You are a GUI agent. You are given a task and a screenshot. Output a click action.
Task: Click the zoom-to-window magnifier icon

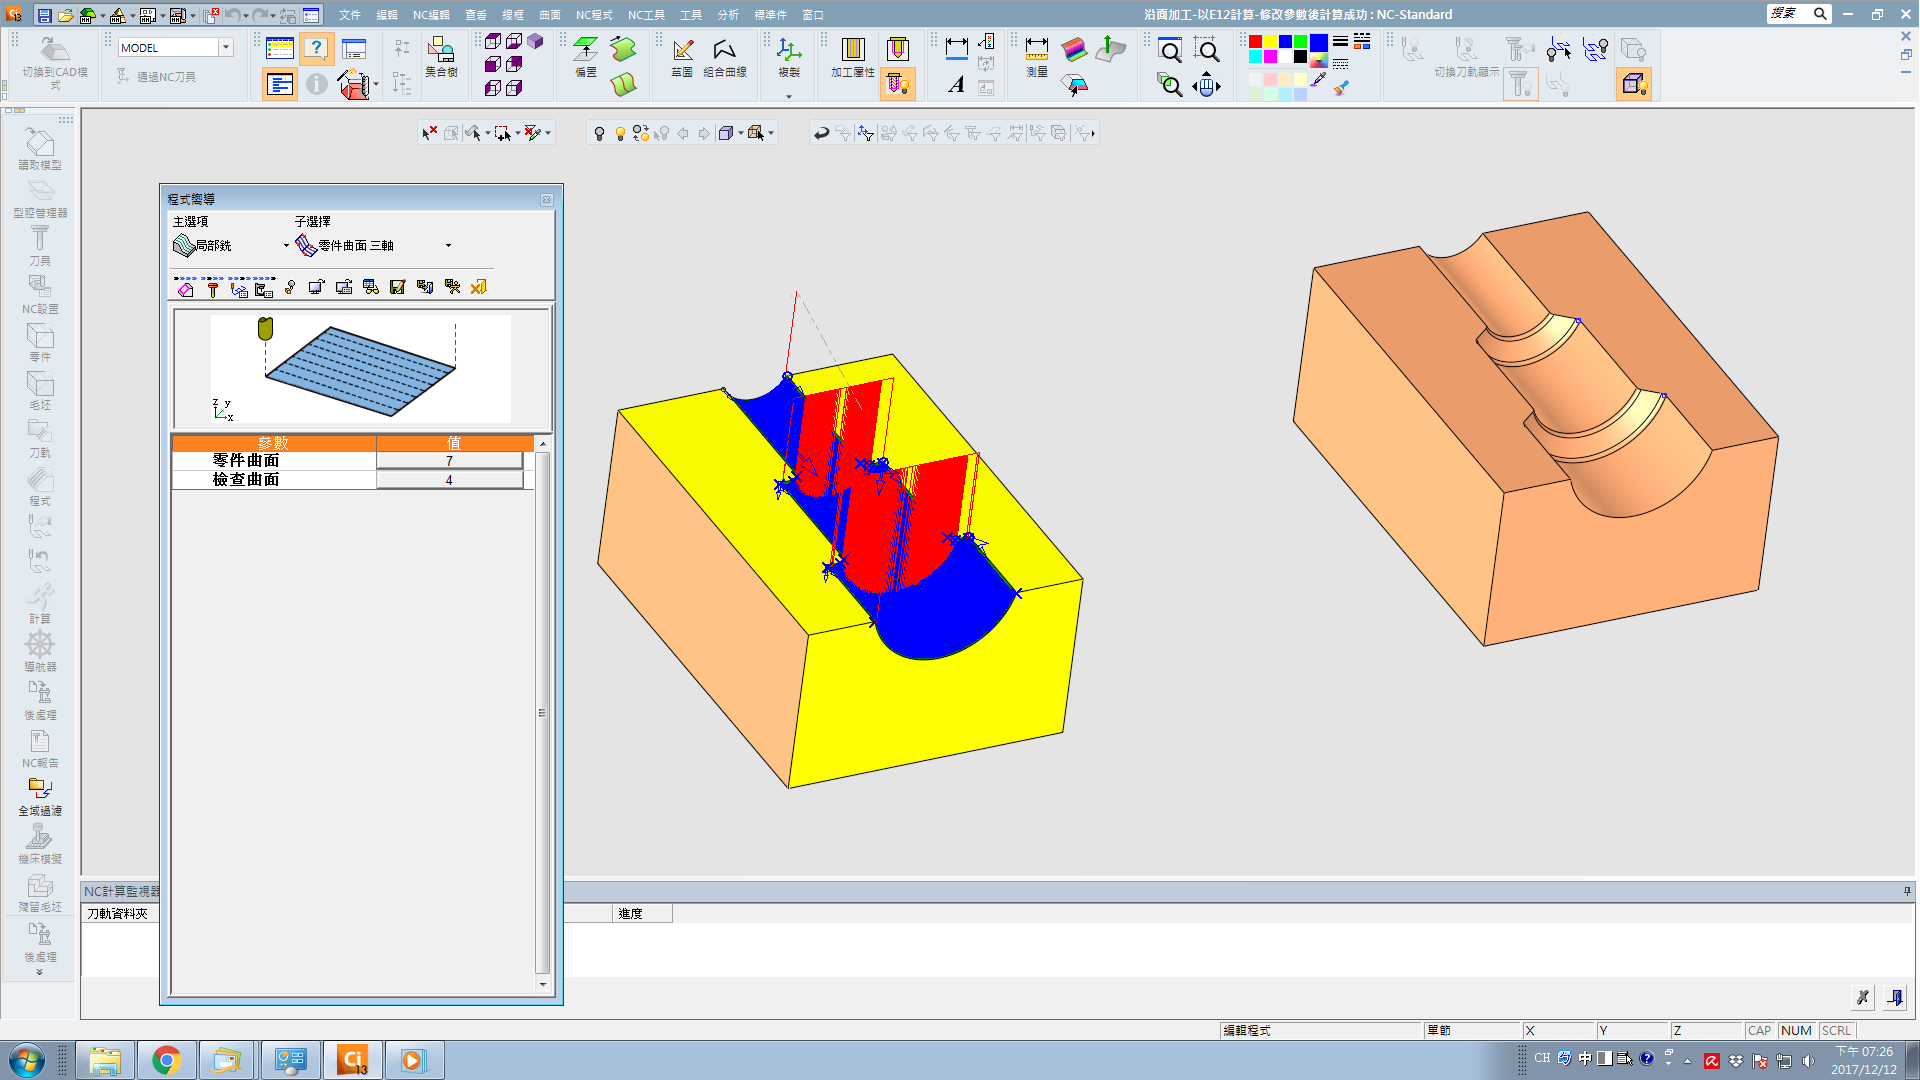coord(1169,50)
